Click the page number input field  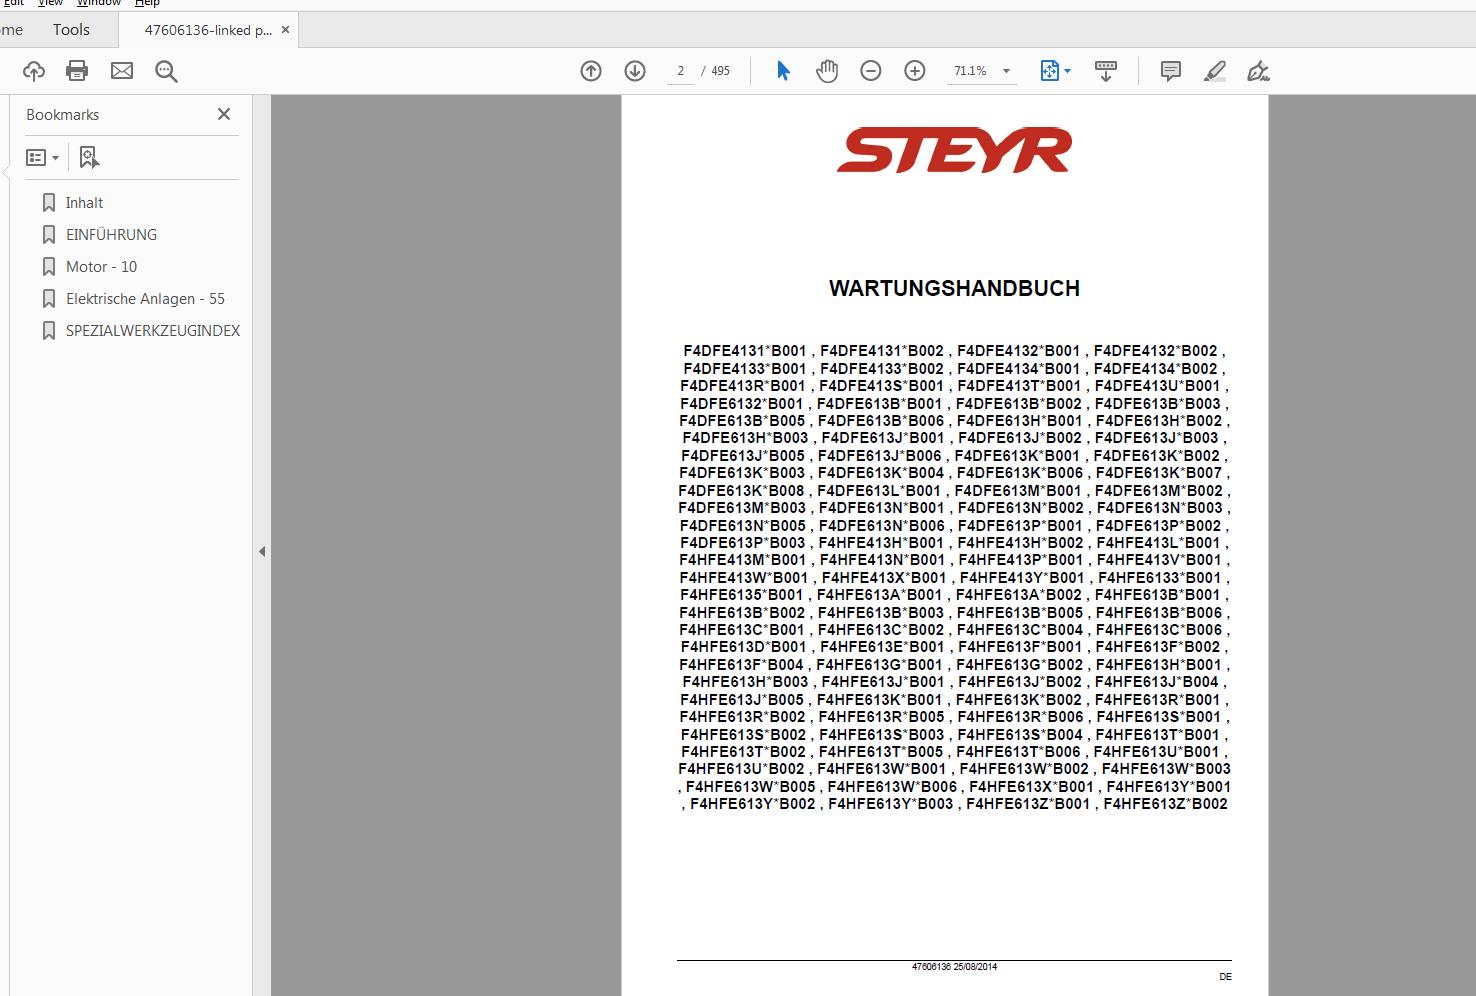[681, 70]
